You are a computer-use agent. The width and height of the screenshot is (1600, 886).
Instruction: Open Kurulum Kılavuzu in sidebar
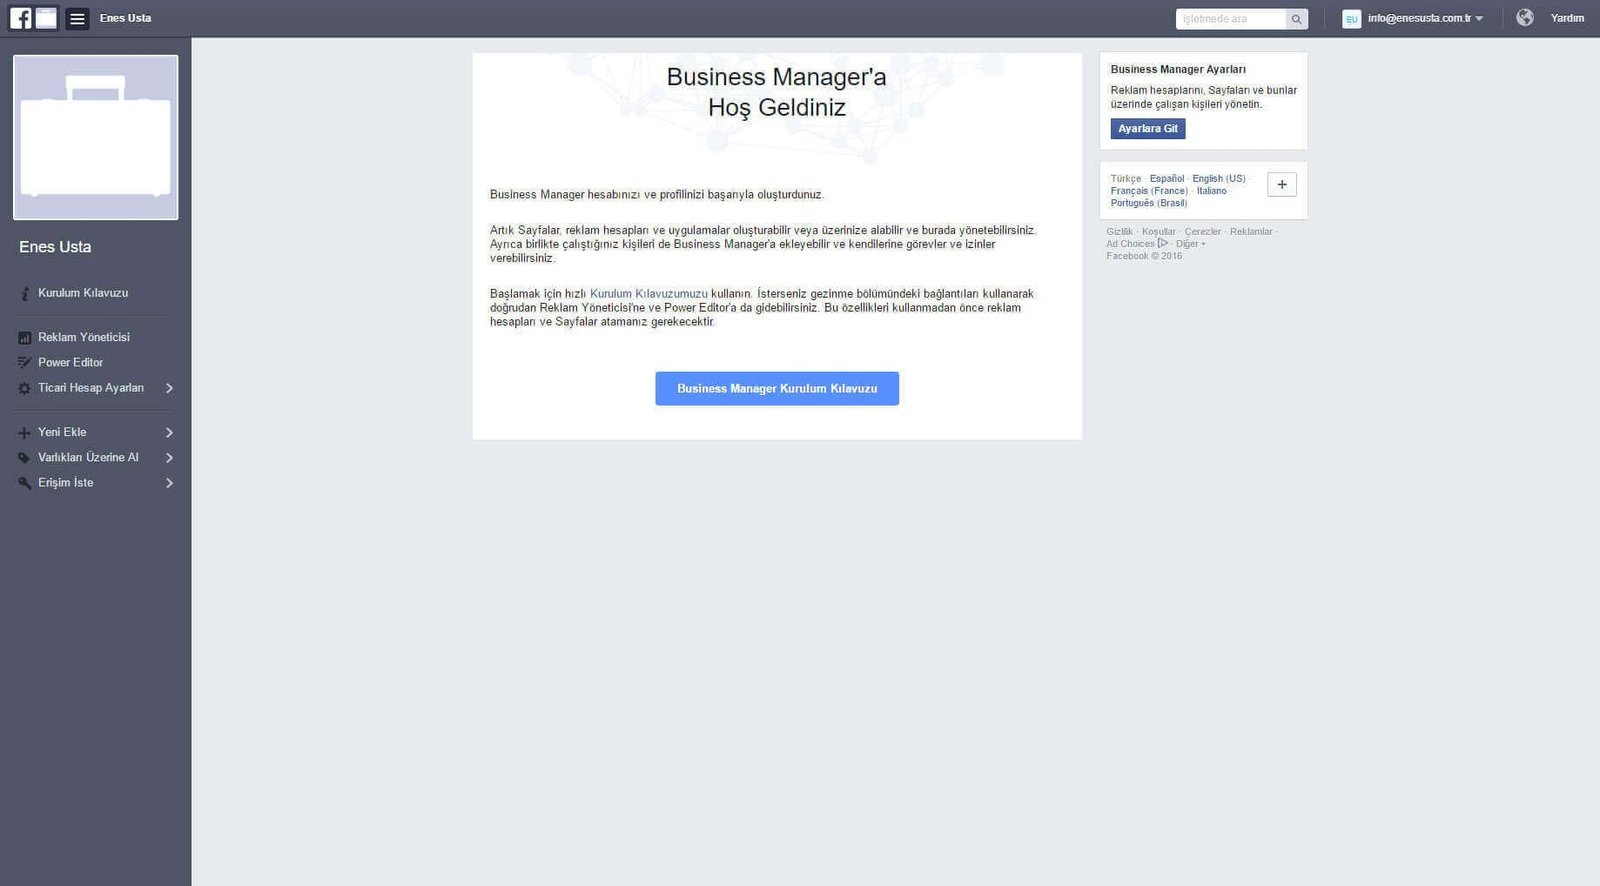pyautogui.click(x=83, y=293)
